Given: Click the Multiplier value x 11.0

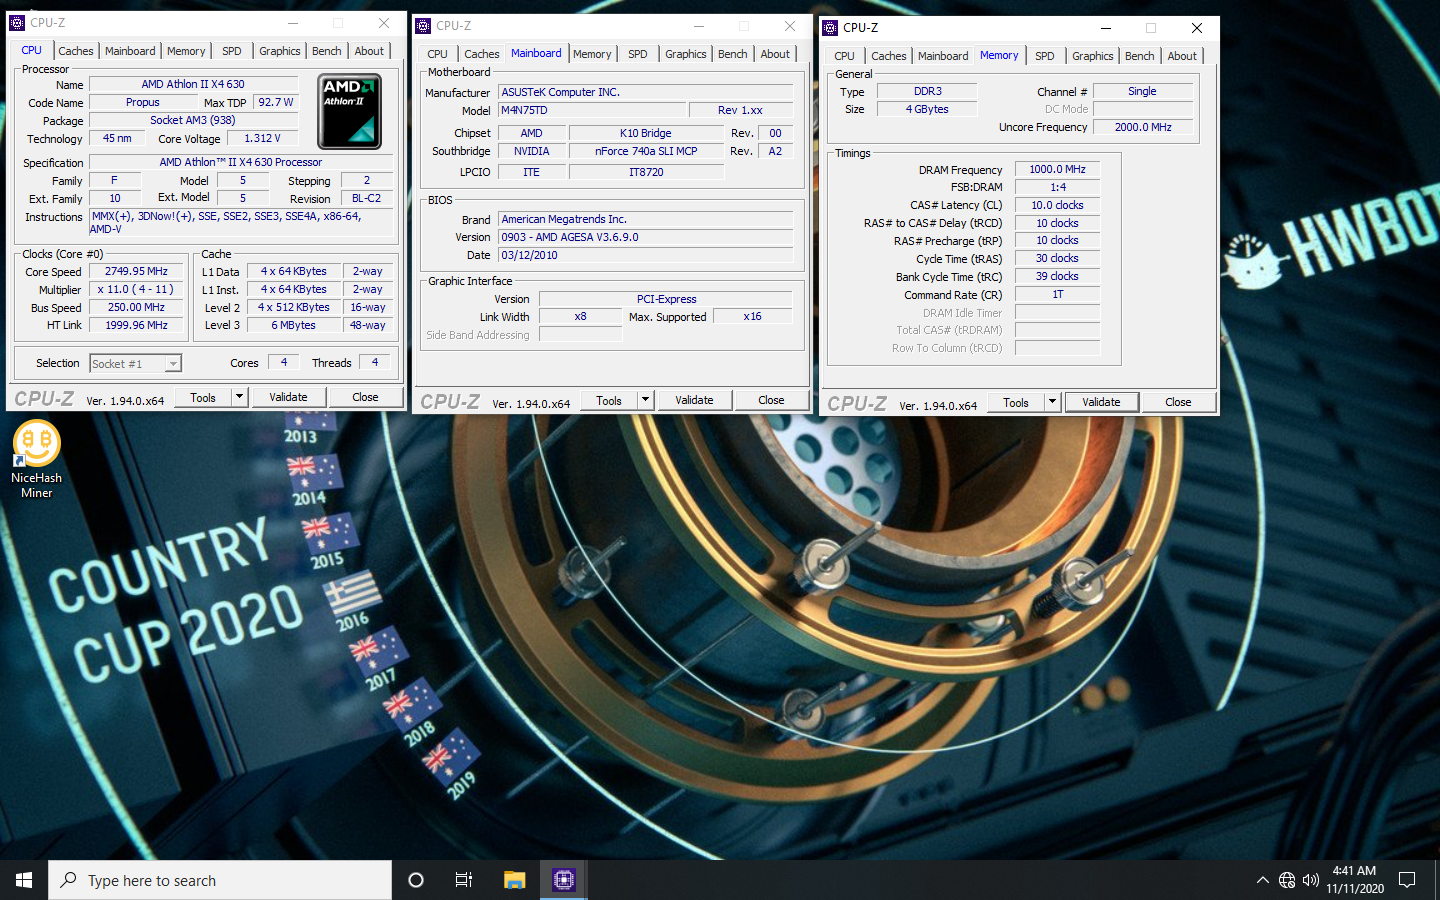Looking at the screenshot, I should pos(136,289).
